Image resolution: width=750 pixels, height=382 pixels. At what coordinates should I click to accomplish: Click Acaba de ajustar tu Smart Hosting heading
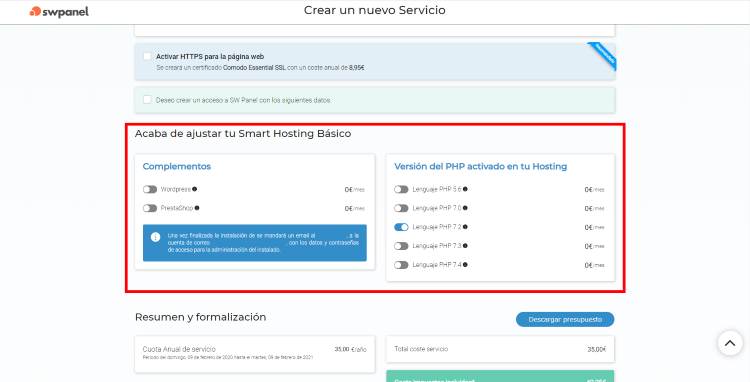[x=243, y=133]
